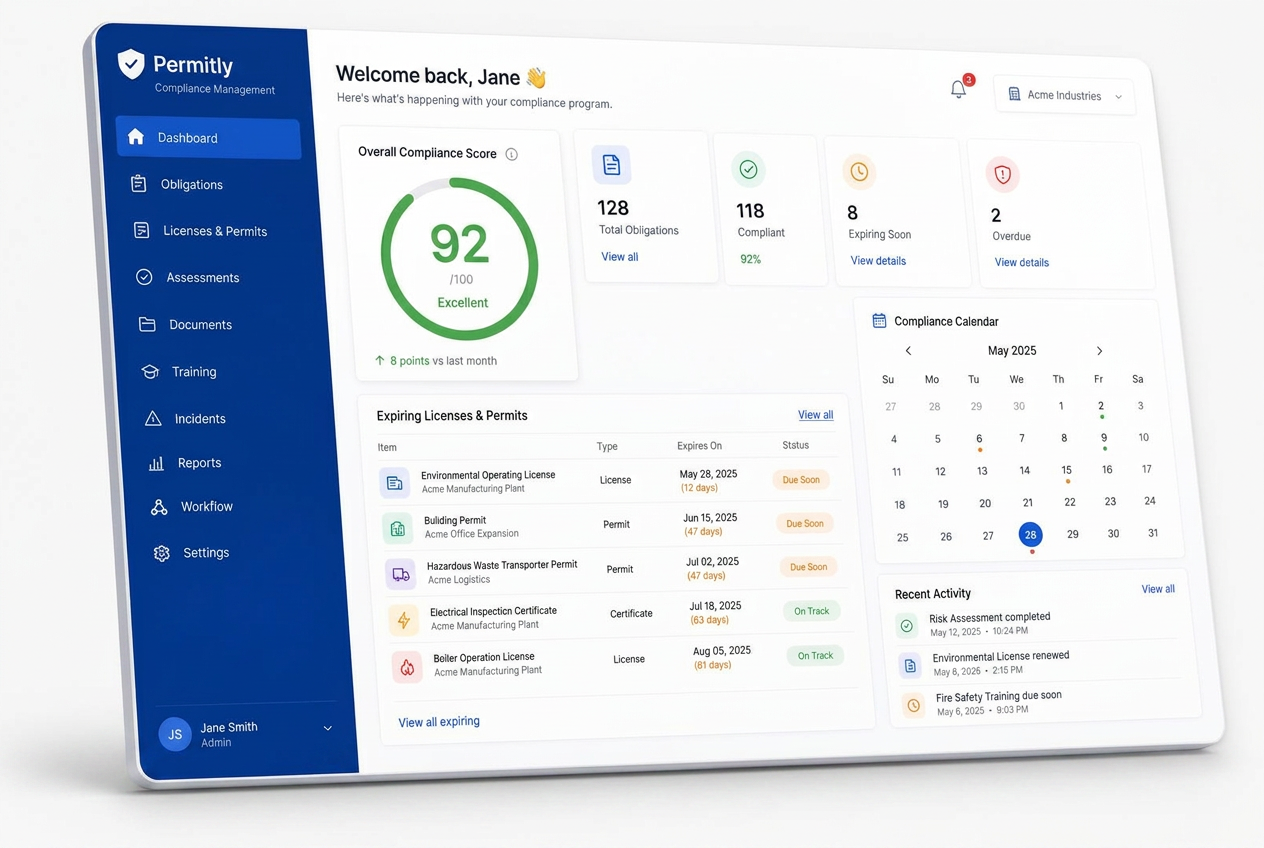Click the Electrical Inspection Certificate bolt icon

403,620
